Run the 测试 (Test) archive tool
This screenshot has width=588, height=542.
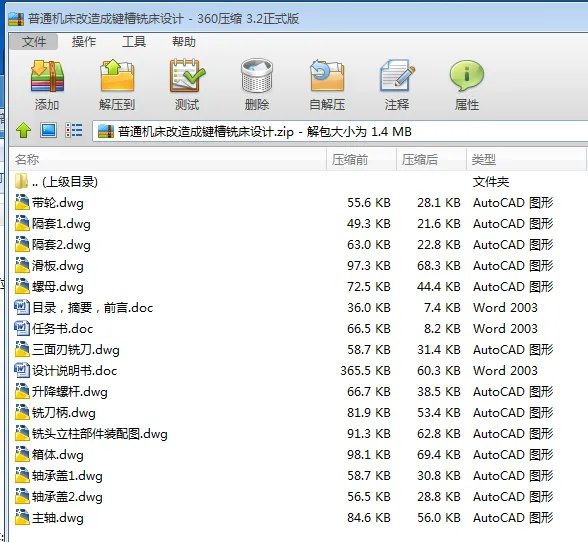tap(187, 76)
